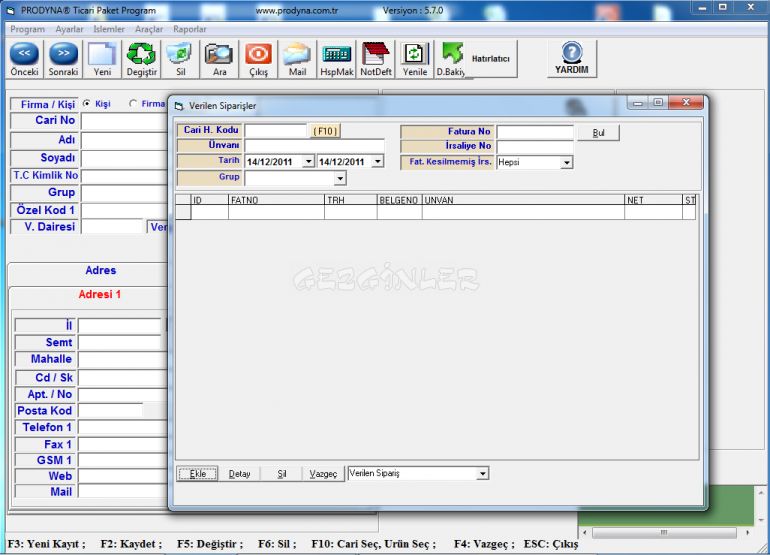Click the FATNO column header
This screenshot has width=770, height=555.
tap(276, 200)
